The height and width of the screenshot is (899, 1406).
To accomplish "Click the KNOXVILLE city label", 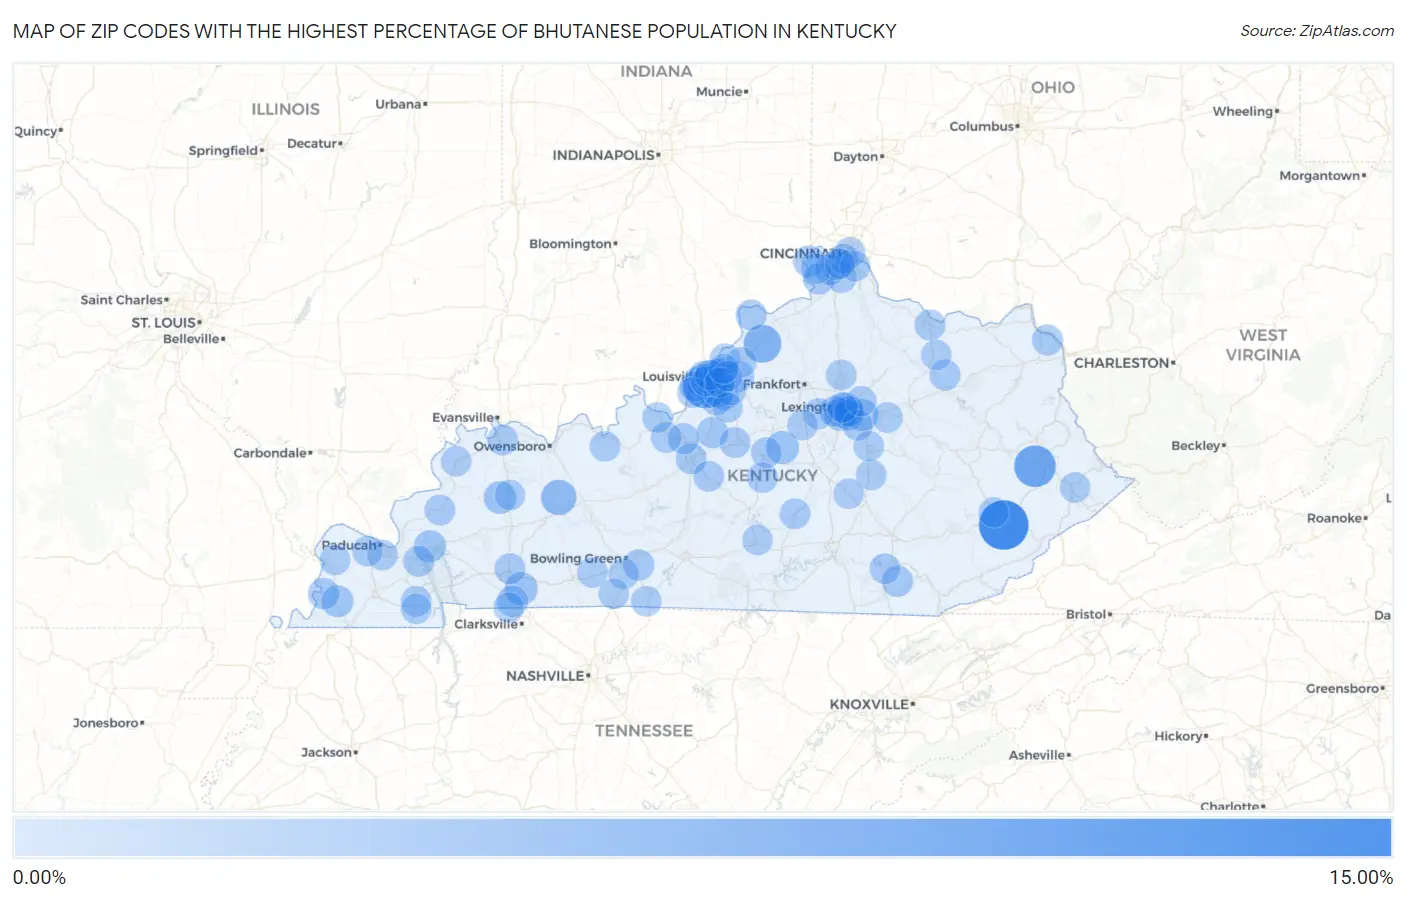I will [x=869, y=704].
